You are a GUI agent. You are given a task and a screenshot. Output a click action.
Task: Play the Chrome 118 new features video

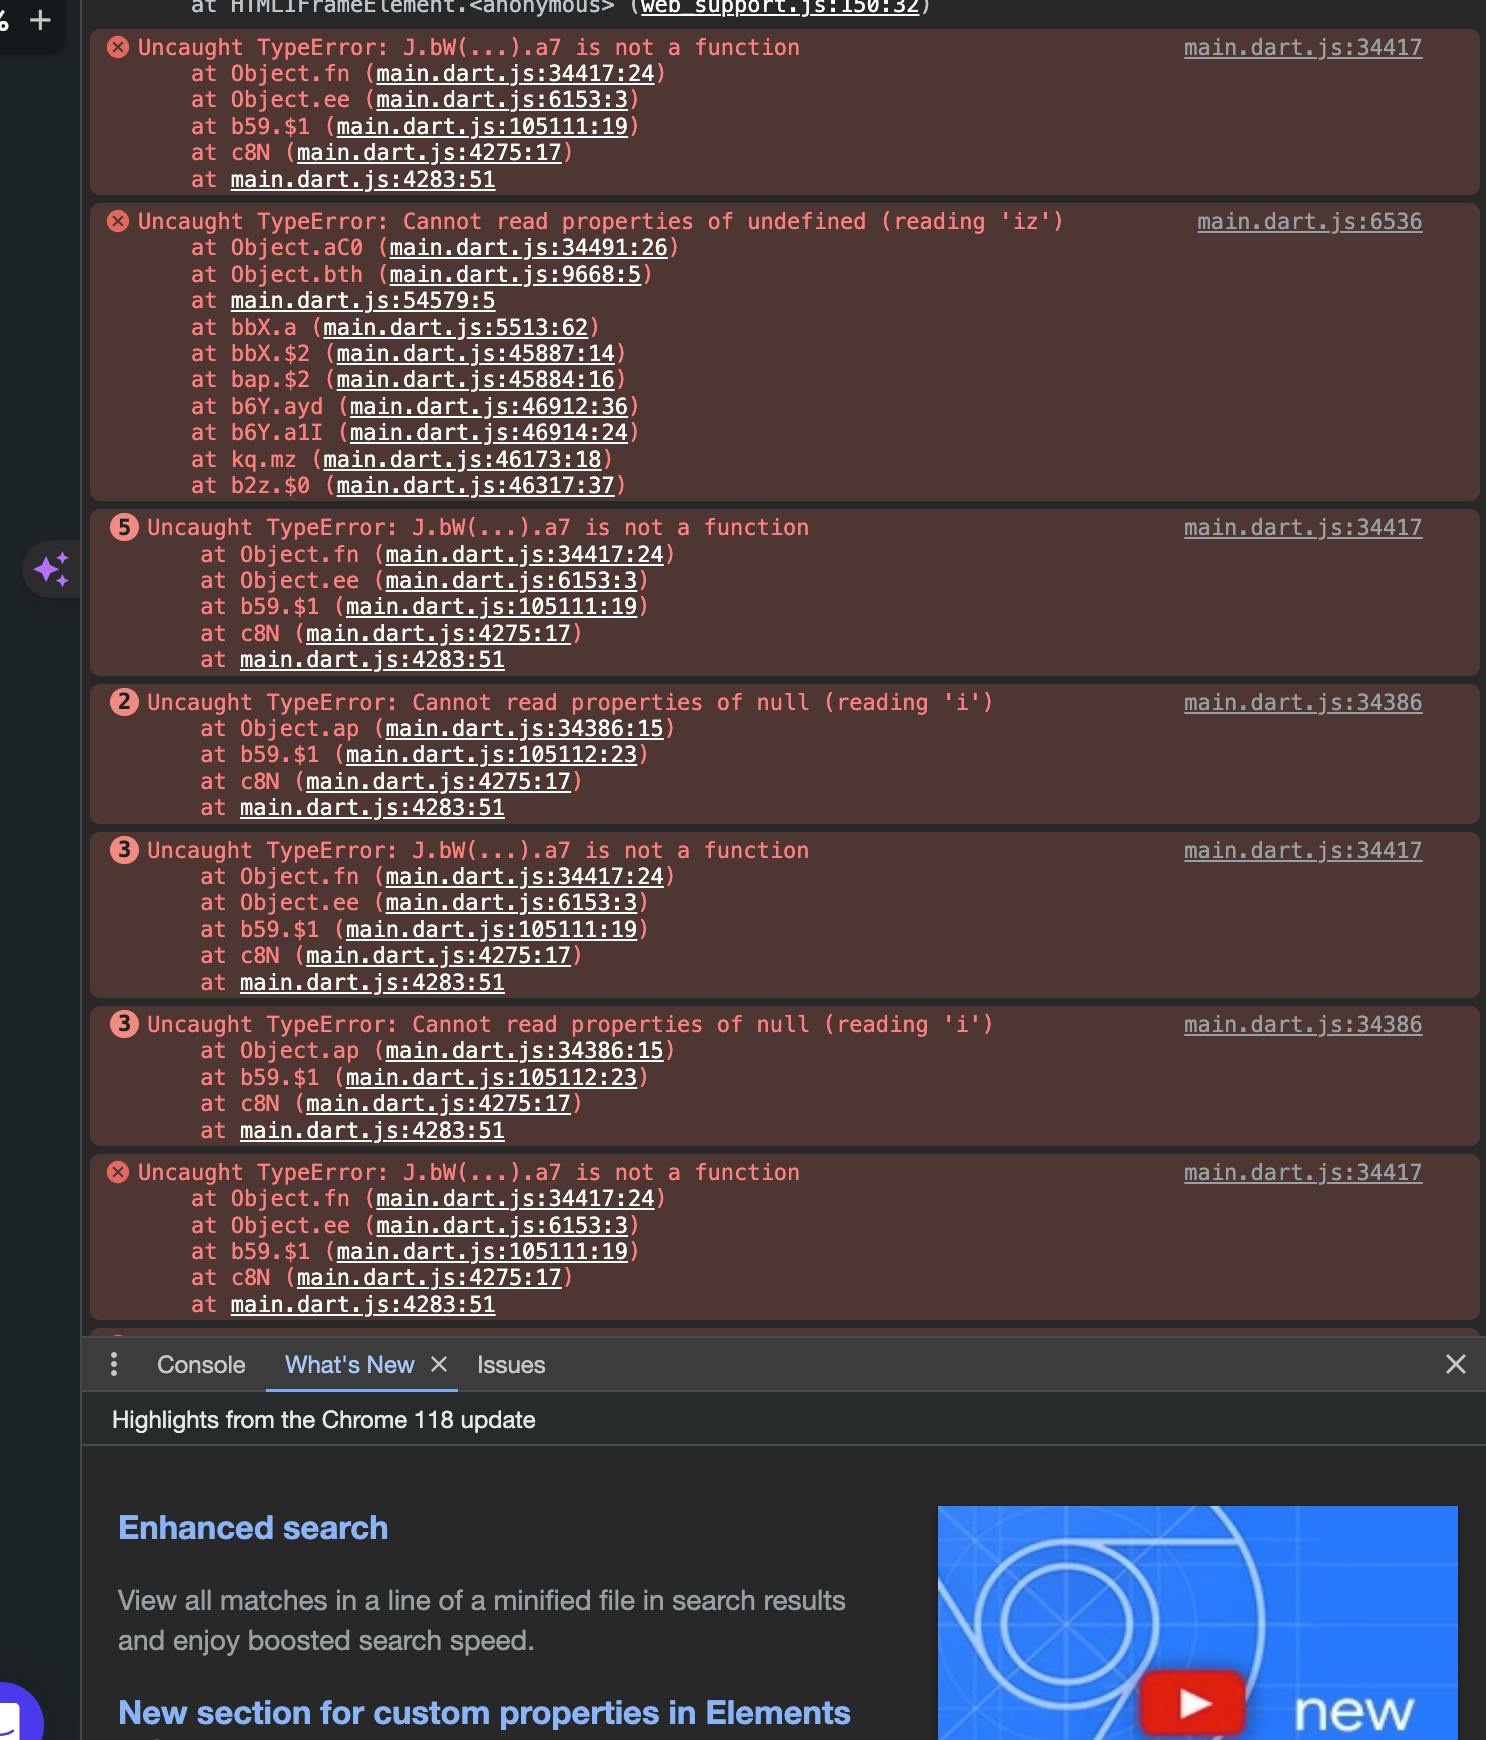click(x=1194, y=1702)
